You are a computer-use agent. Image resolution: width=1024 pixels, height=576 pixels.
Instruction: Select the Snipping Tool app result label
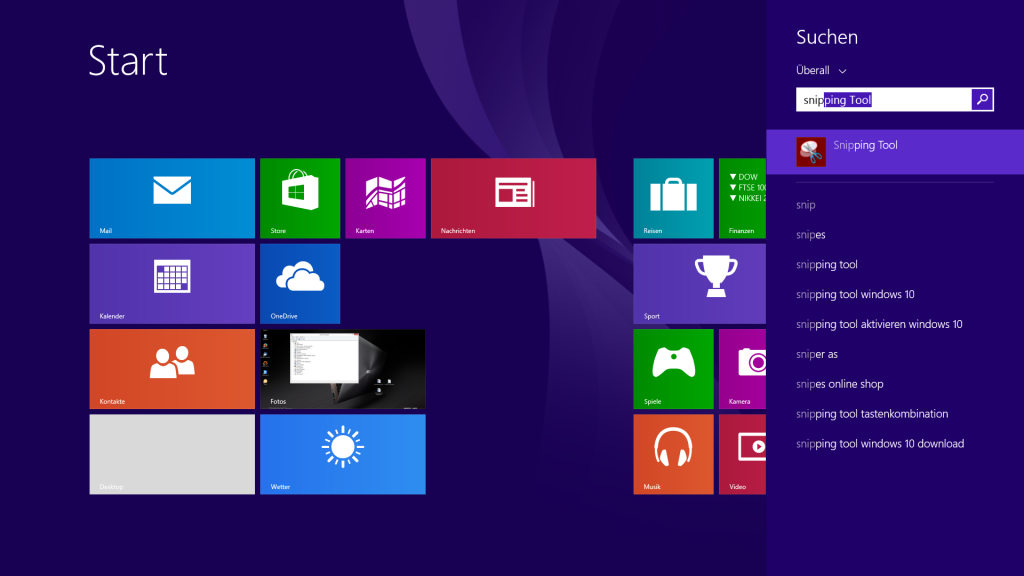865,145
